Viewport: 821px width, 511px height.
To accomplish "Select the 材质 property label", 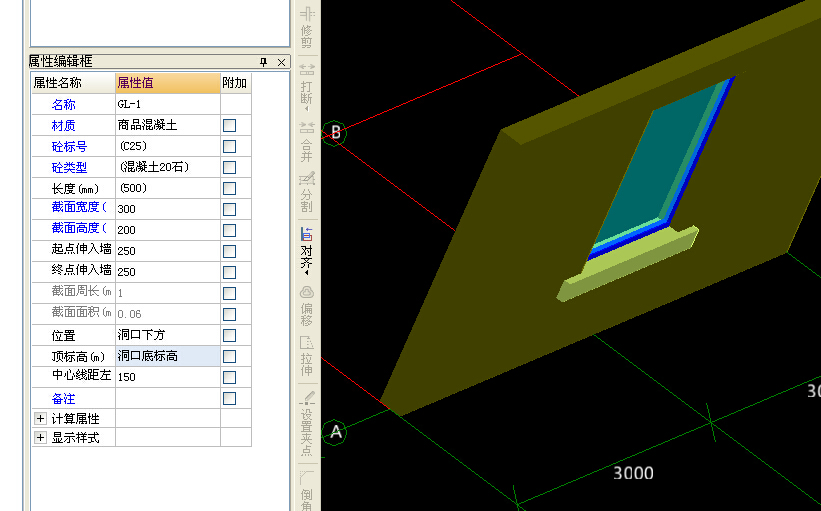I will point(63,126).
